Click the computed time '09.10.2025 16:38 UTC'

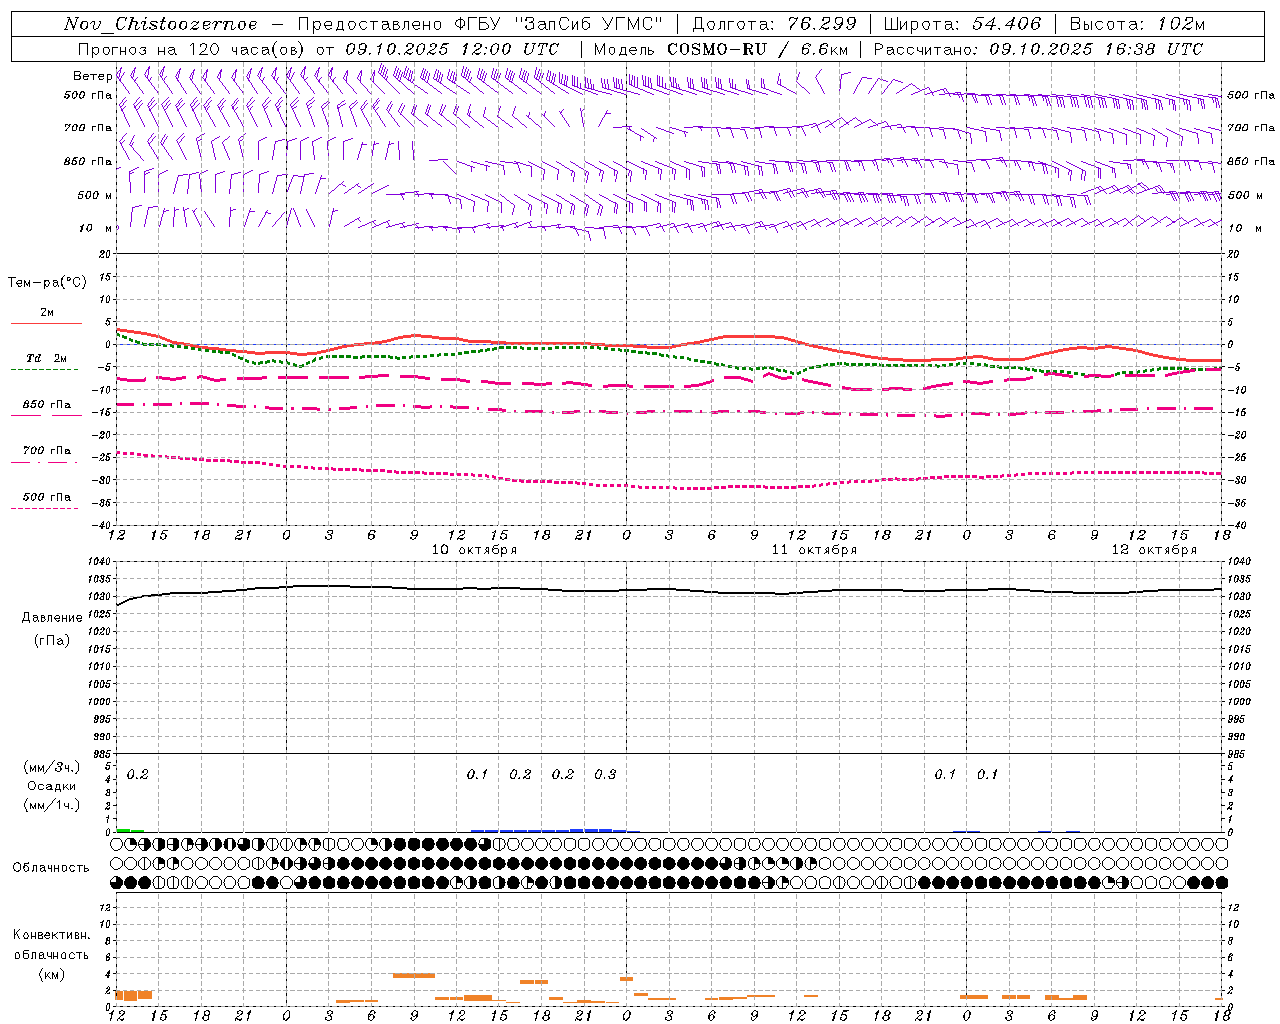coord(1096,49)
